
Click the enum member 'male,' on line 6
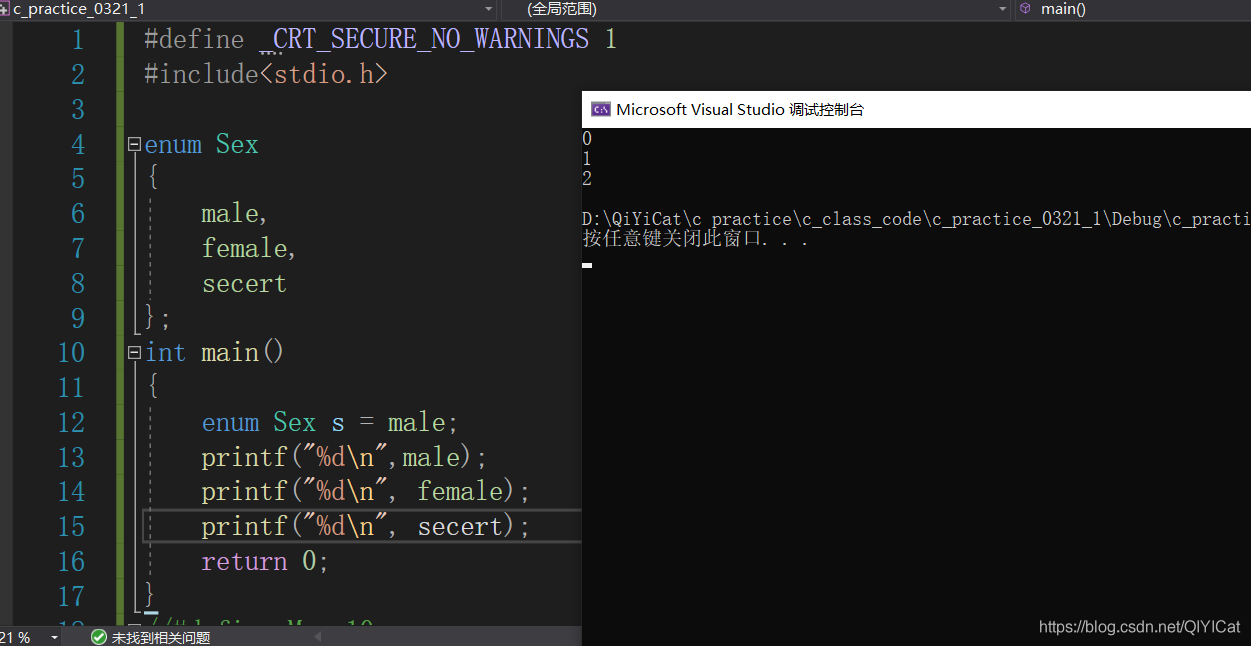click(x=235, y=214)
